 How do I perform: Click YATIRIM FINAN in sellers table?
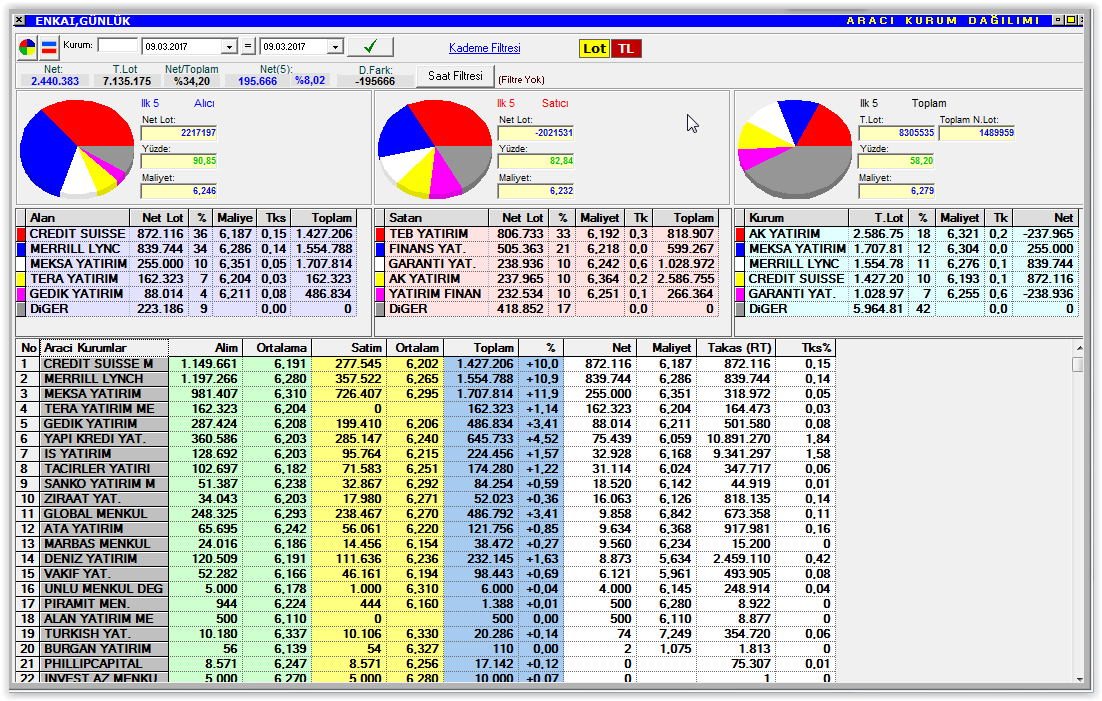pyautogui.click(x=435, y=294)
